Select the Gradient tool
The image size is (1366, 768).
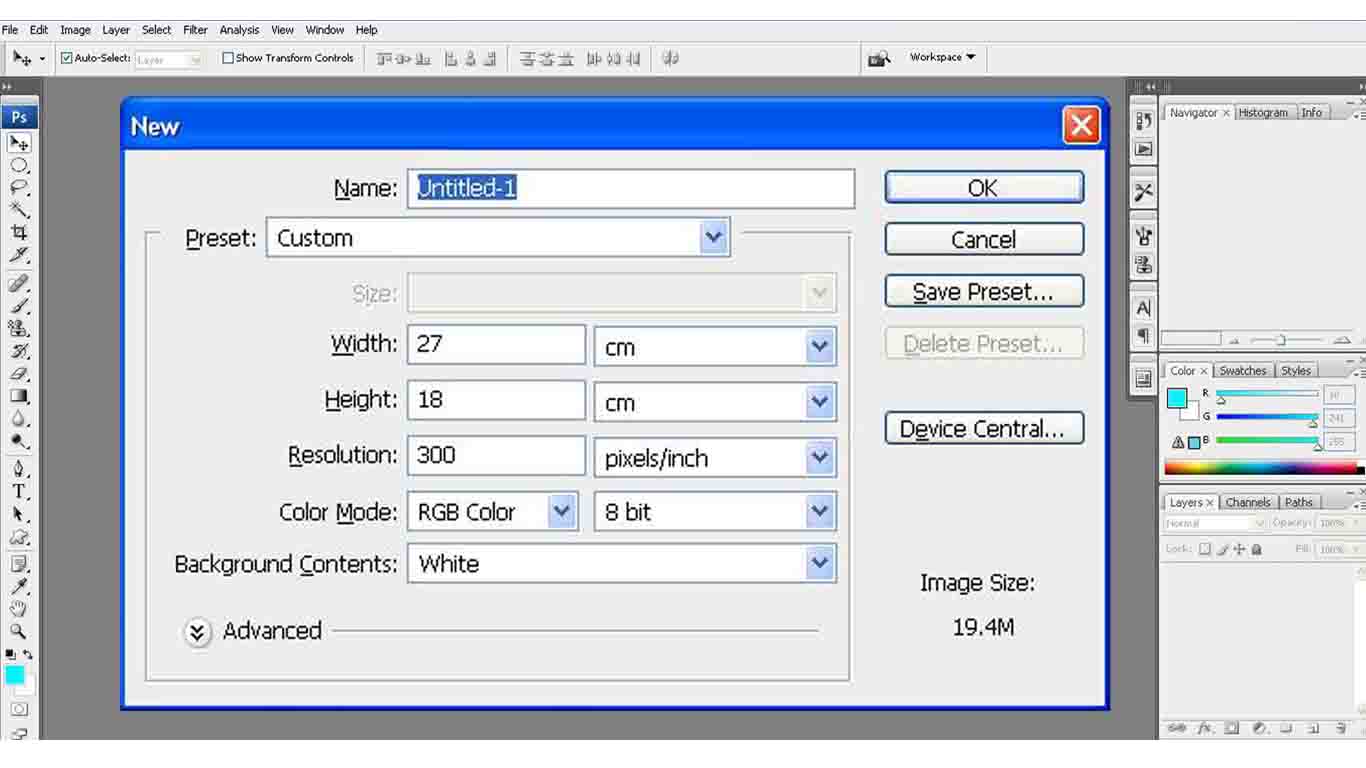pyautogui.click(x=19, y=396)
